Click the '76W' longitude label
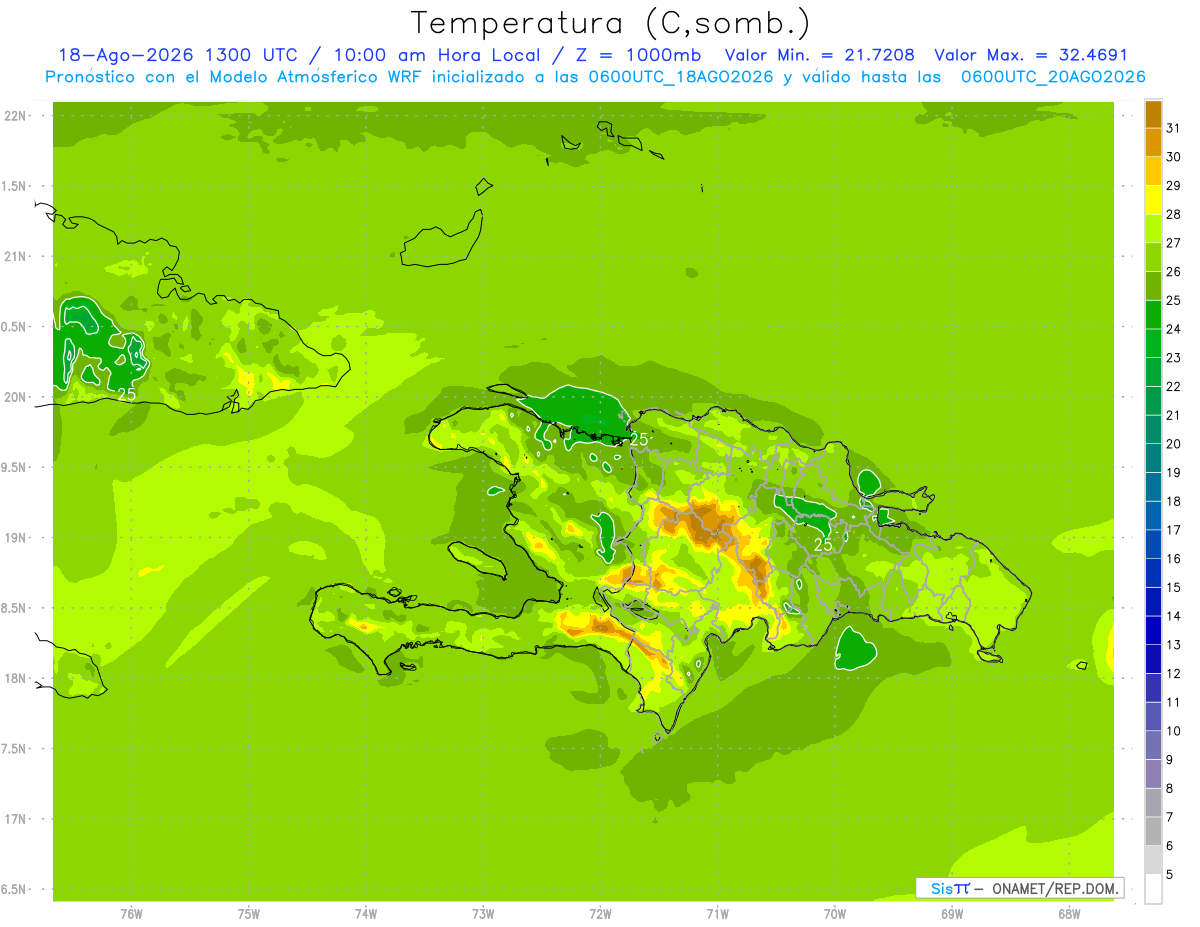Image resolution: width=1200 pixels, height=927 pixels. 131,914
